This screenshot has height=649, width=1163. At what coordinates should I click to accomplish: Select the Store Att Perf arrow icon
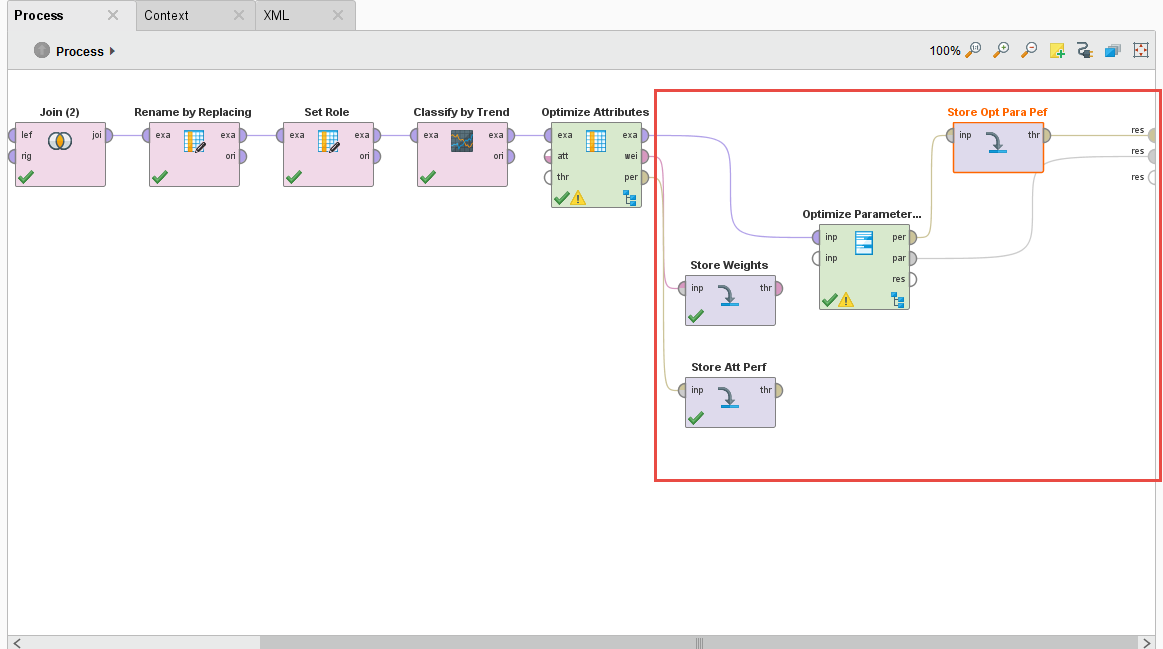729,397
